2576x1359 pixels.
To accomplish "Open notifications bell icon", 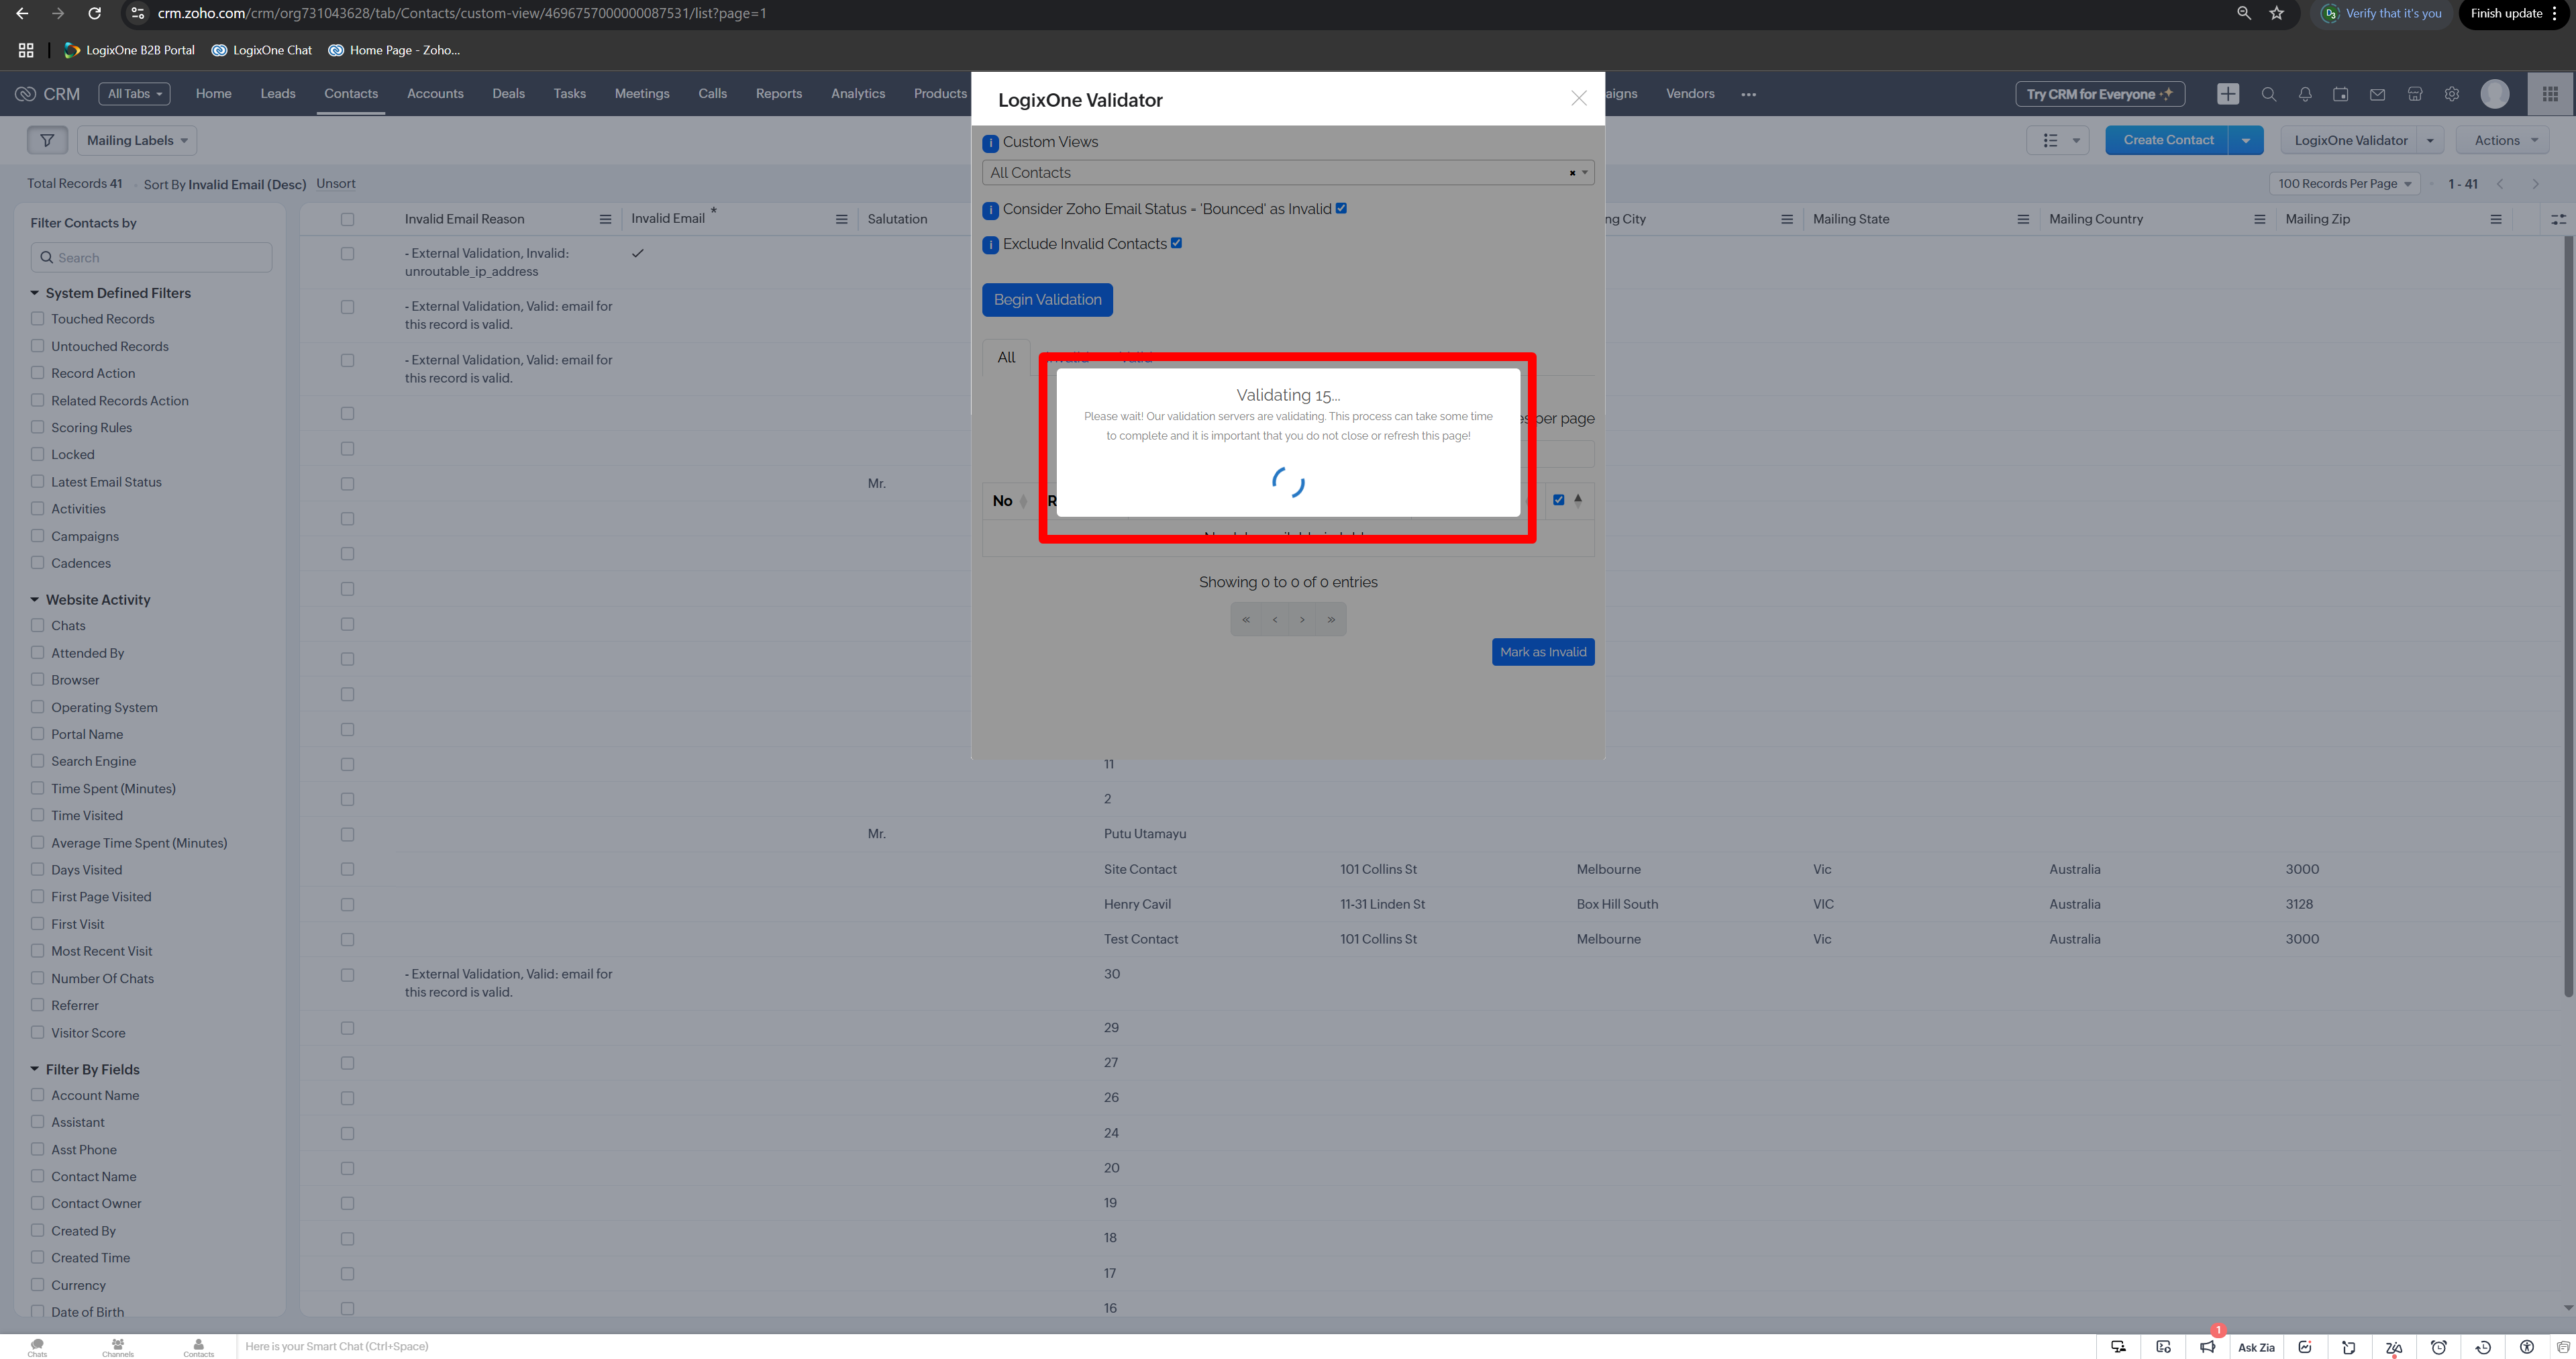I will [2305, 94].
